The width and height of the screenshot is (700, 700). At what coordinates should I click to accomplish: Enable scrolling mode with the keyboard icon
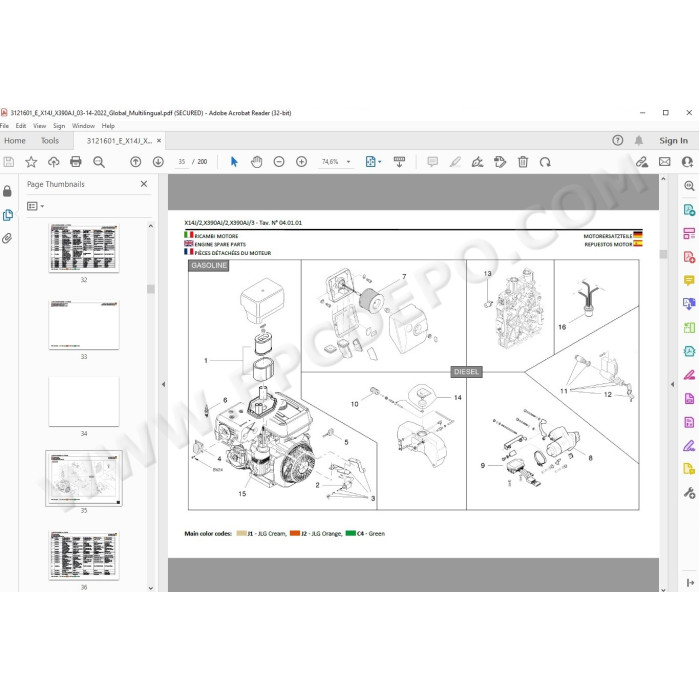(399, 162)
